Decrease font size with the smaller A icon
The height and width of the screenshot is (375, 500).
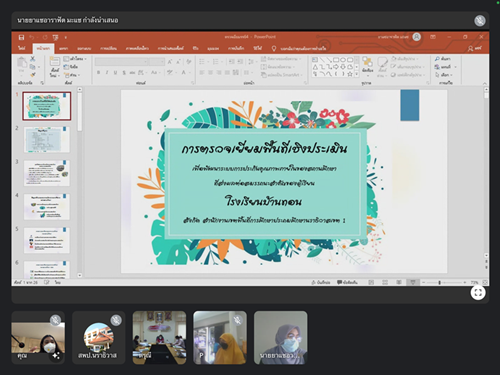(x=178, y=62)
